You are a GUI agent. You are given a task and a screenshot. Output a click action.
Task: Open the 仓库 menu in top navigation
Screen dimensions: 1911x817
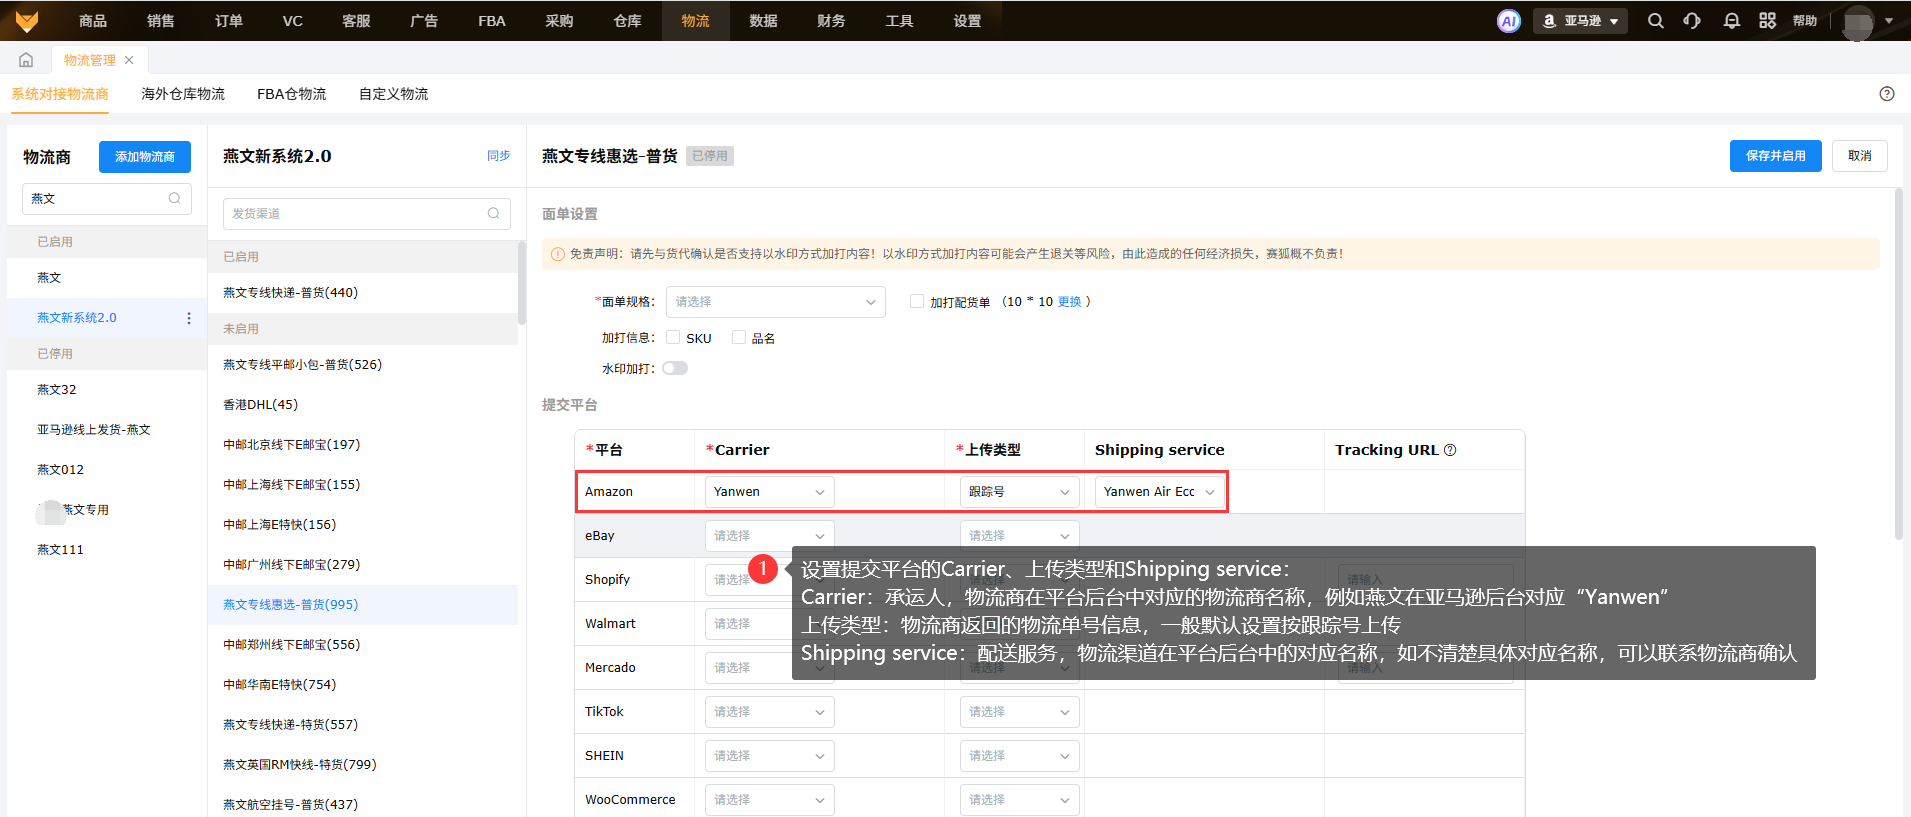[x=627, y=21]
